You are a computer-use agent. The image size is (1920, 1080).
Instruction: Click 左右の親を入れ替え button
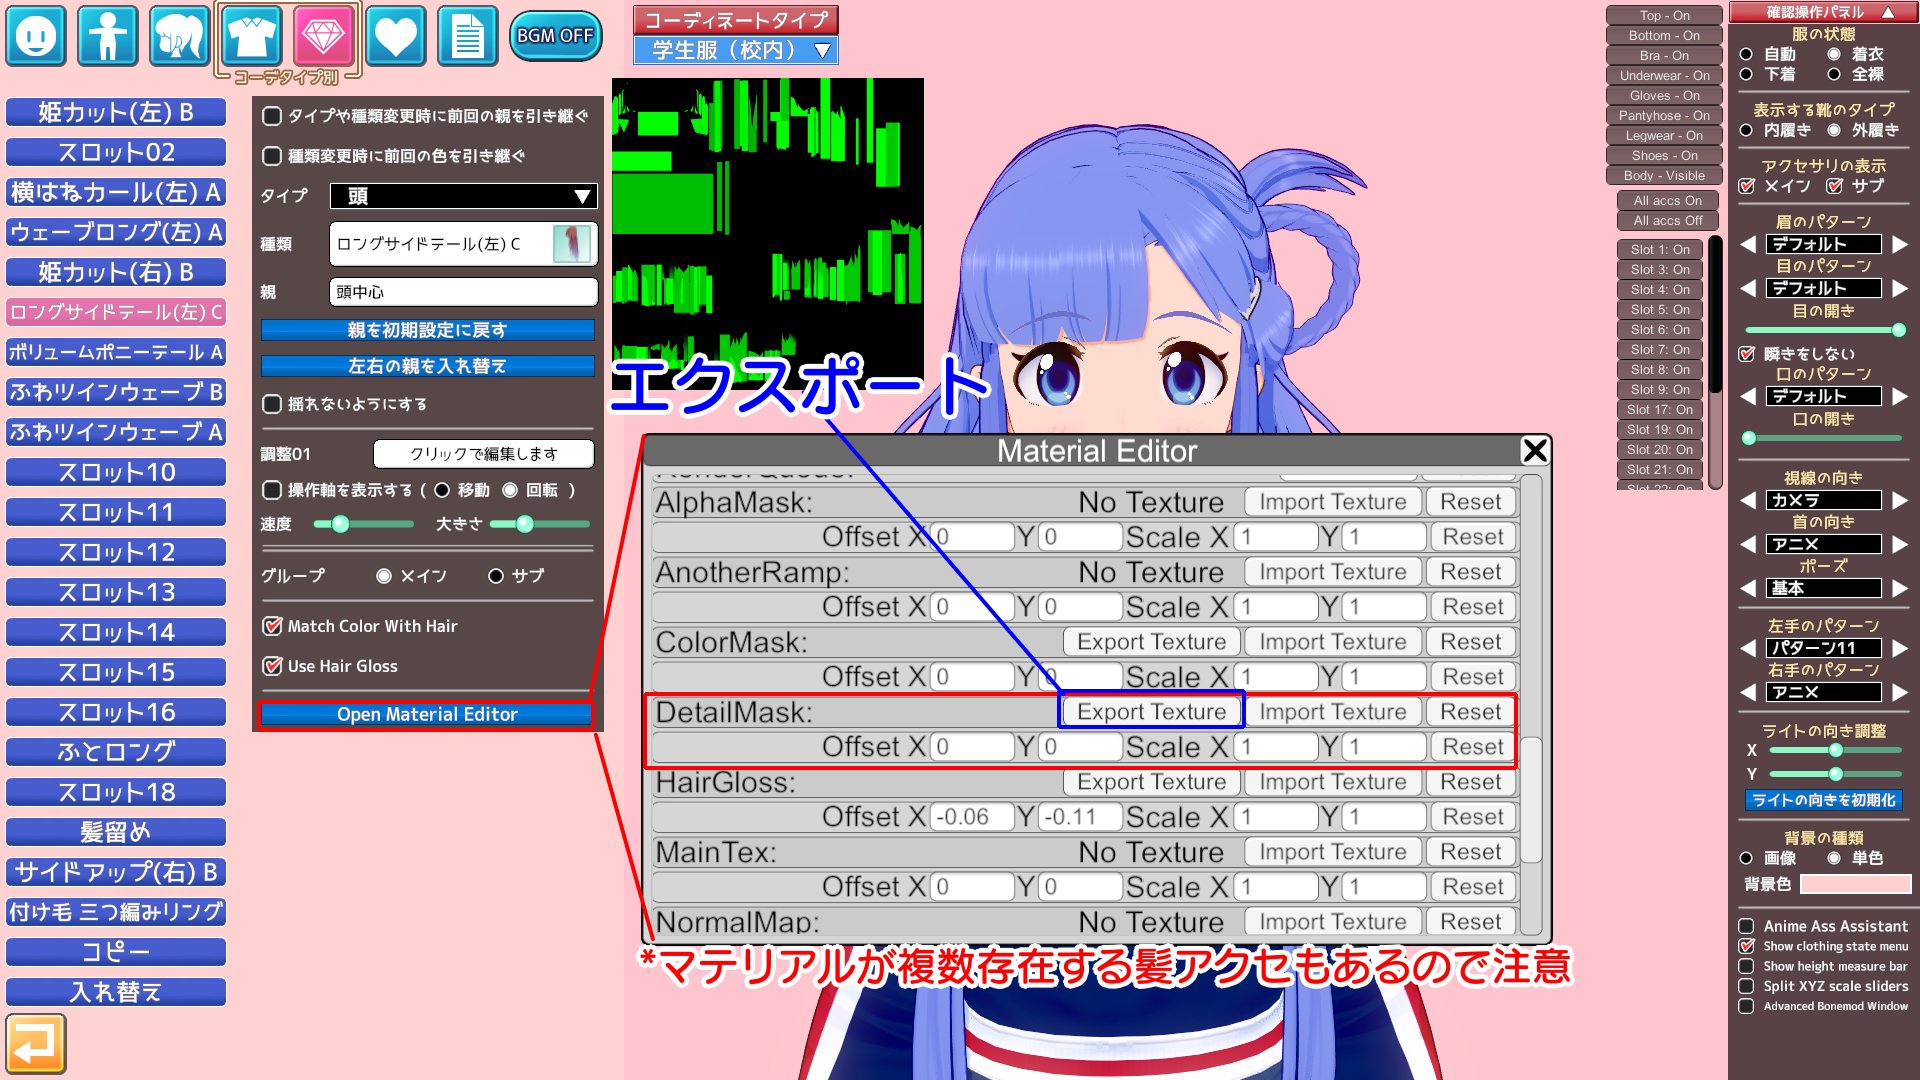[x=427, y=366]
